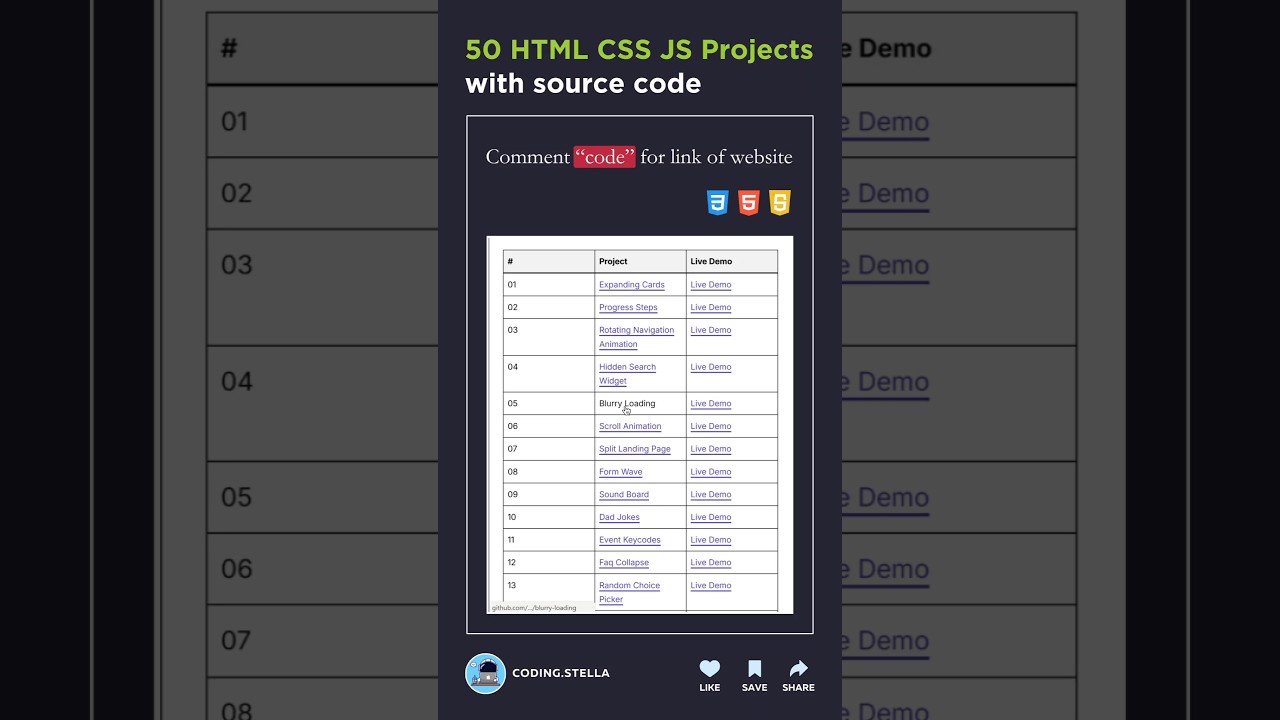Click Live Demo for Blurry Loading
This screenshot has width=1280, height=720.
click(x=711, y=404)
